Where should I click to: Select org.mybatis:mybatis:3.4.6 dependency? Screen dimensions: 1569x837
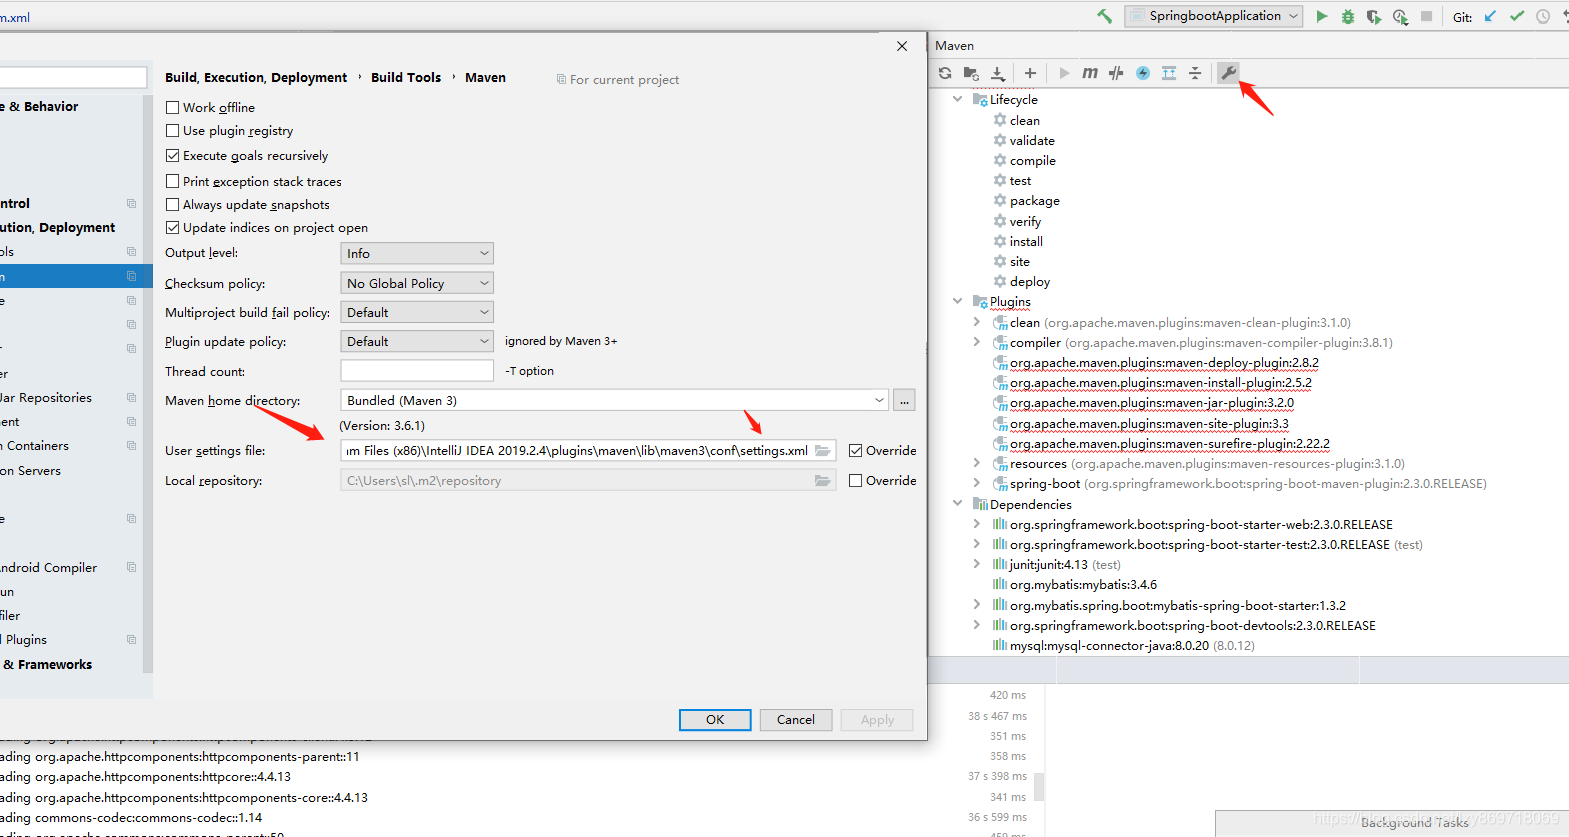tap(1083, 585)
